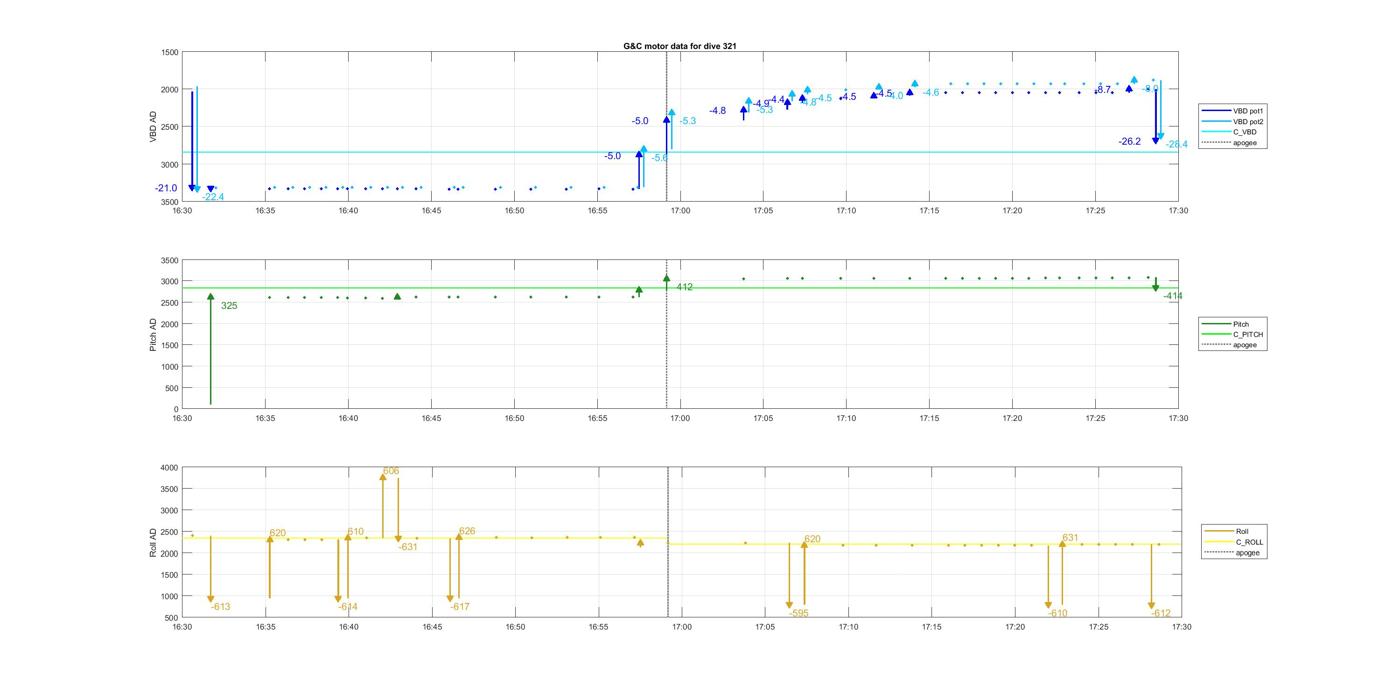The height and width of the screenshot is (693, 1400).
Task: Click the "-4.6" value label in VBD plot
Action: (930, 93)
